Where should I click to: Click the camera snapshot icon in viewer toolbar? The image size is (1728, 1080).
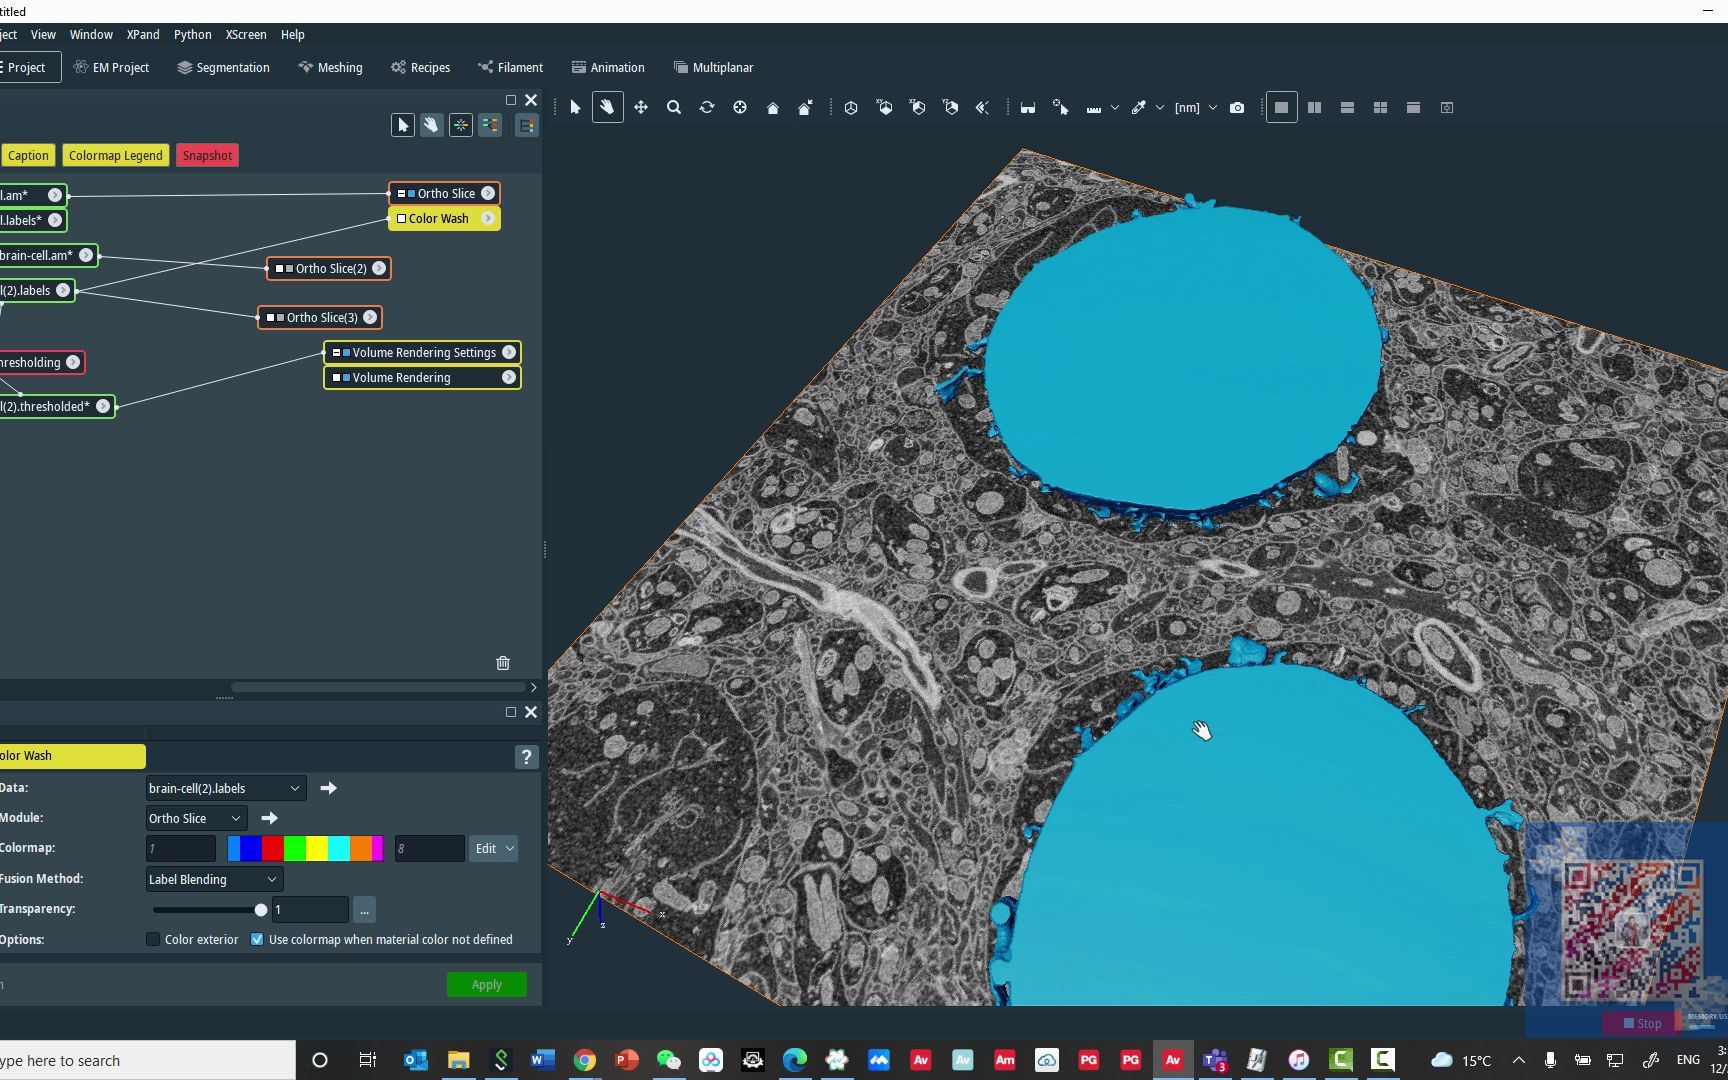[x=1237, y=108]
